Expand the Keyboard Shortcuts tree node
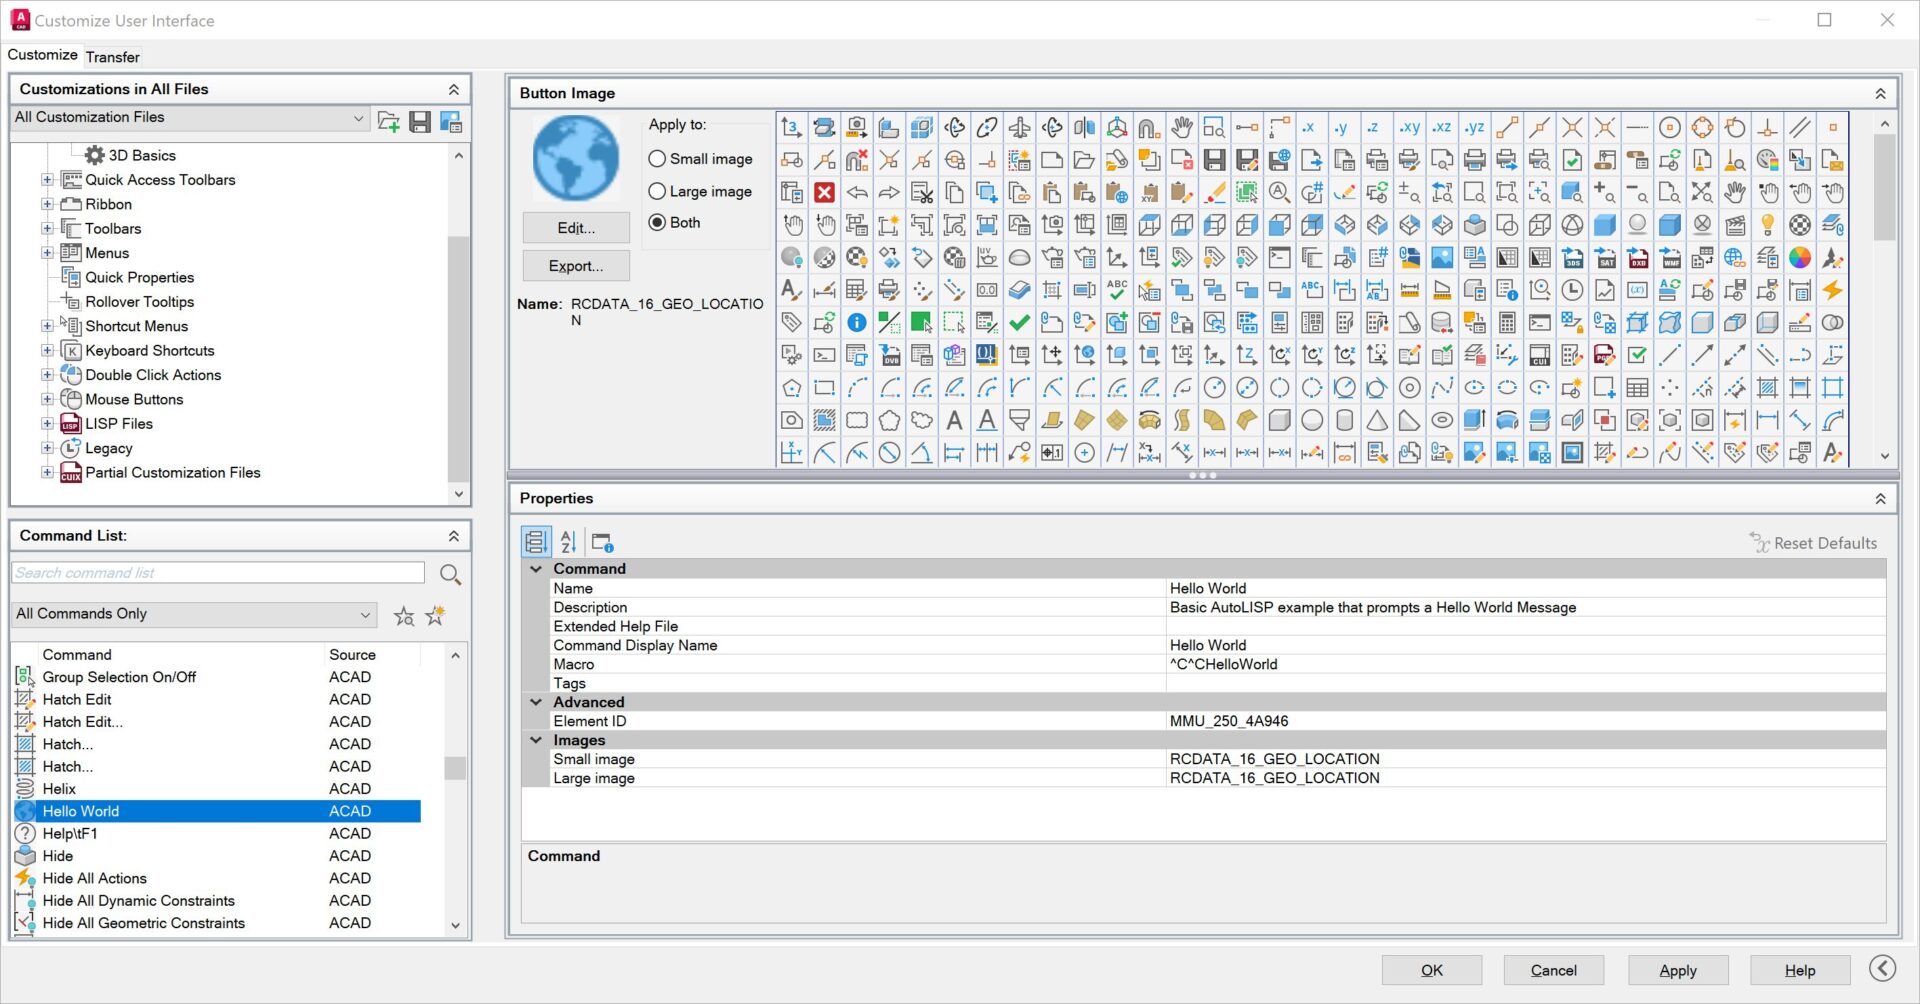 coord(47,351)
